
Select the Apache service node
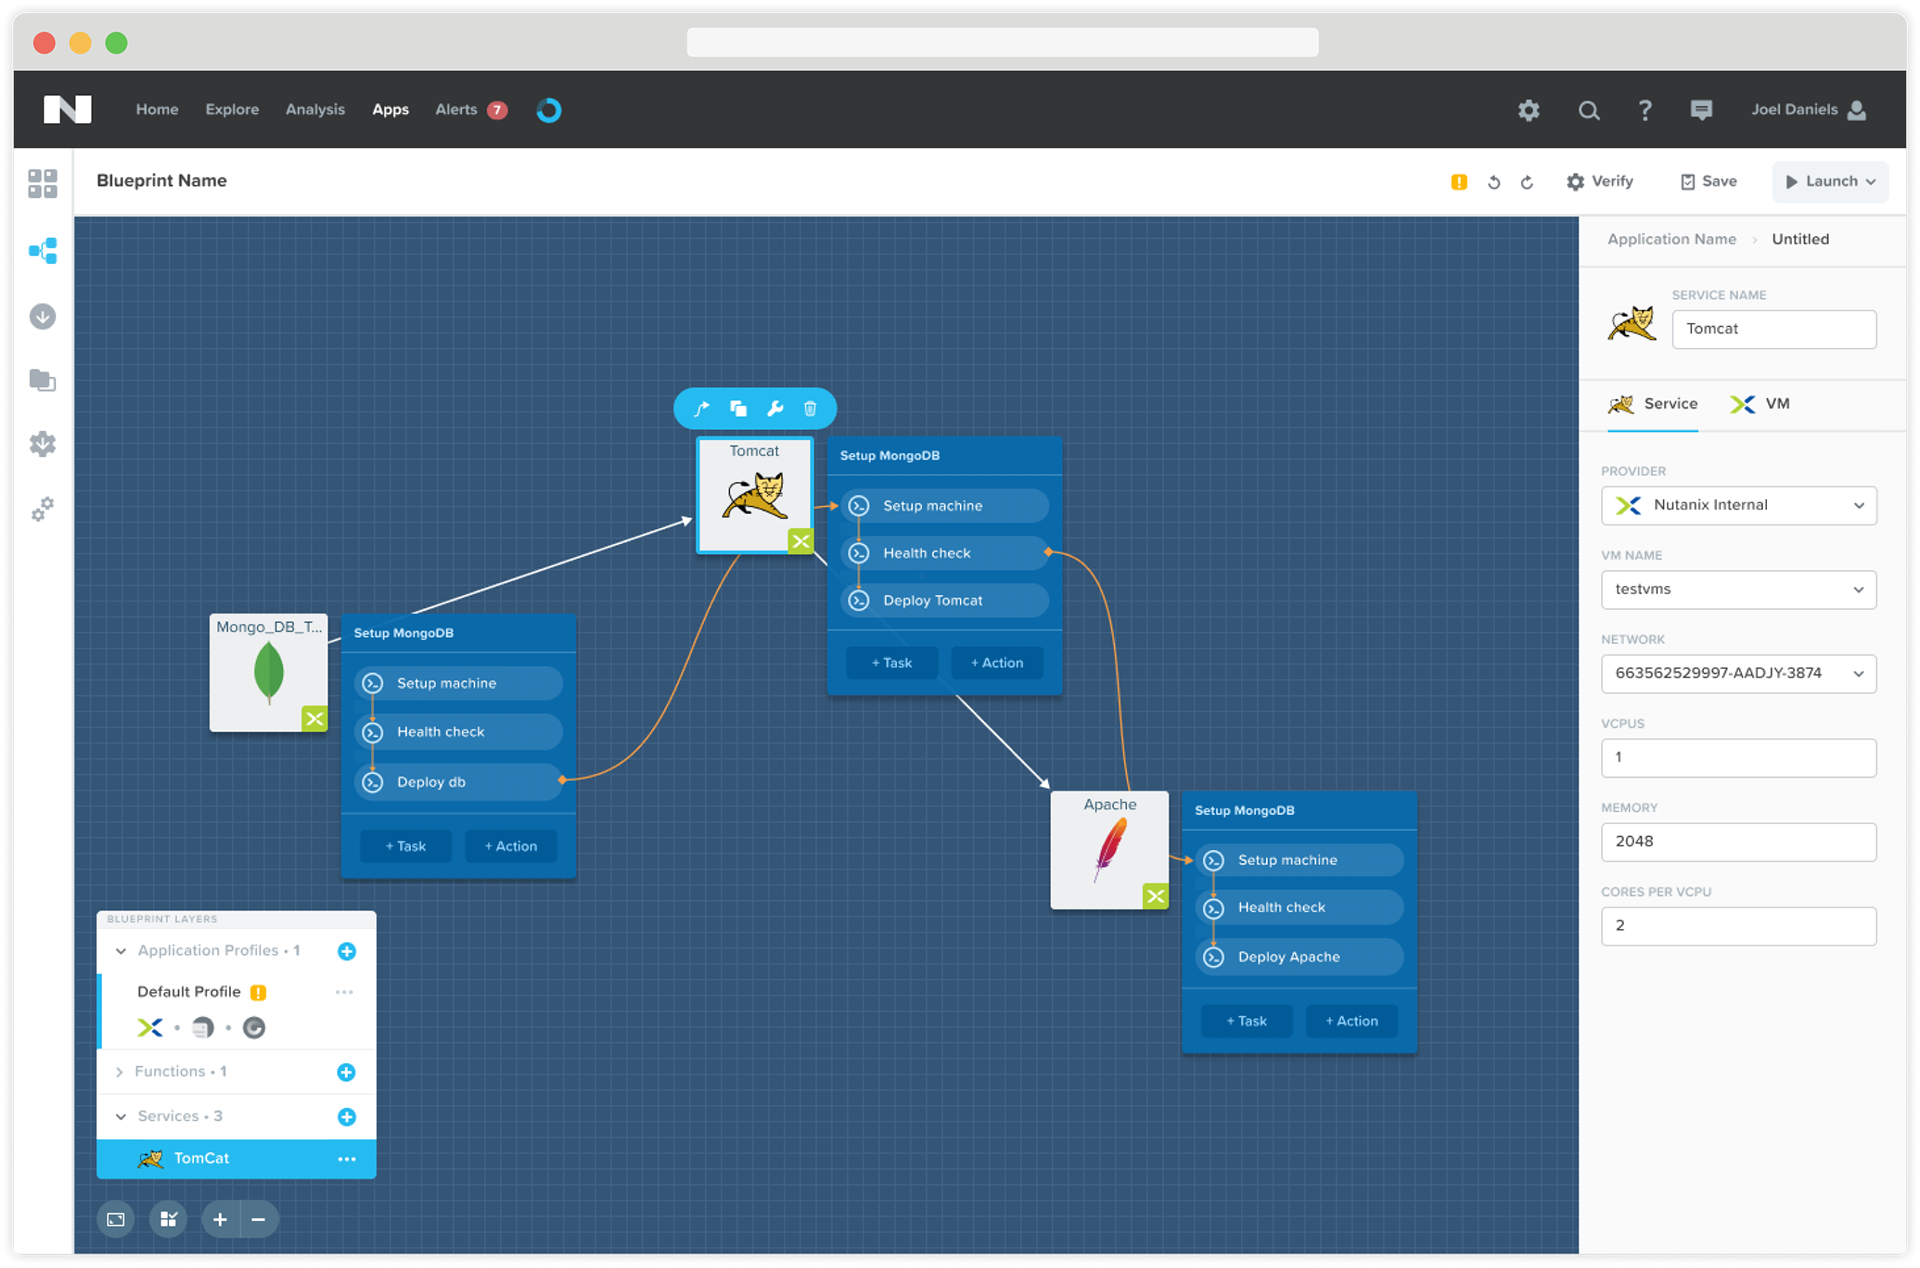[x=1109, y=850]
